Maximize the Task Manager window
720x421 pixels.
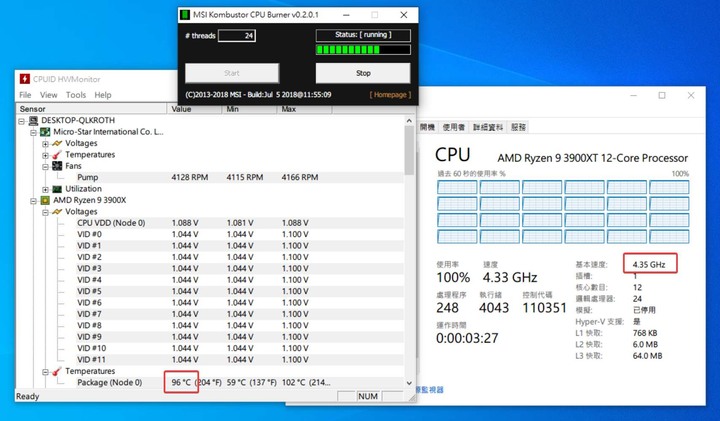click(662, 95)
